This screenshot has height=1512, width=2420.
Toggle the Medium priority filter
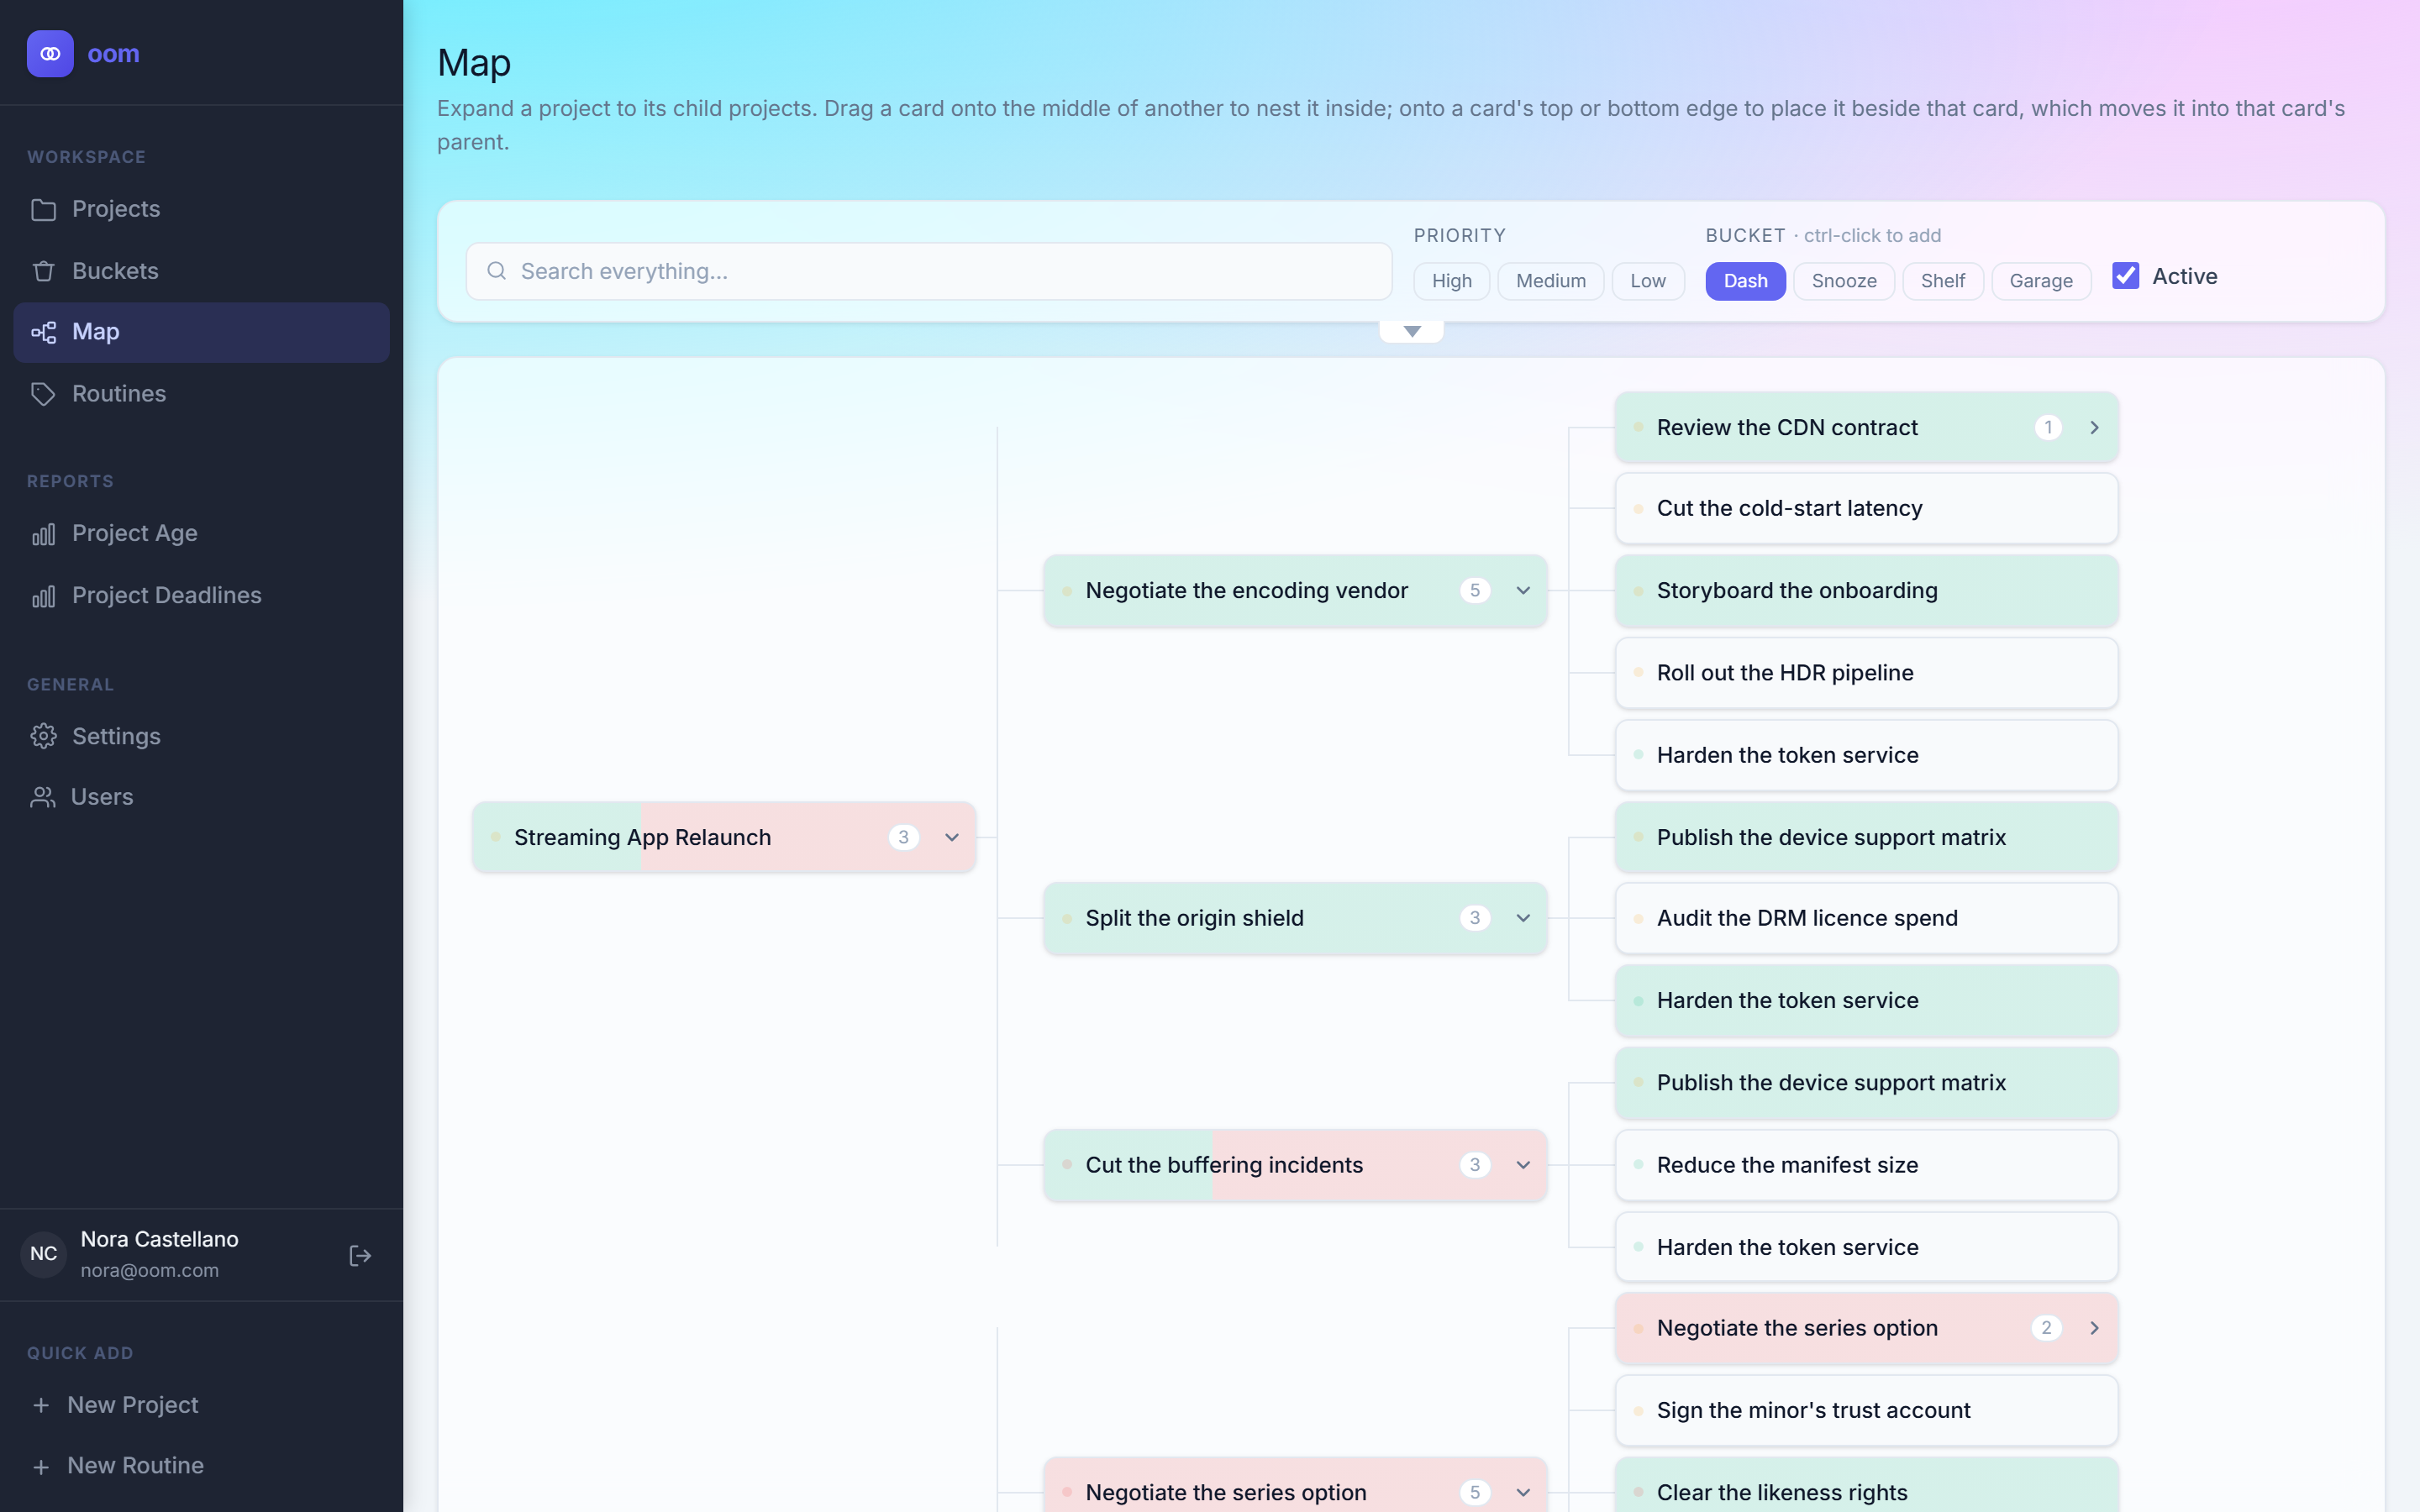point(1551,281)
